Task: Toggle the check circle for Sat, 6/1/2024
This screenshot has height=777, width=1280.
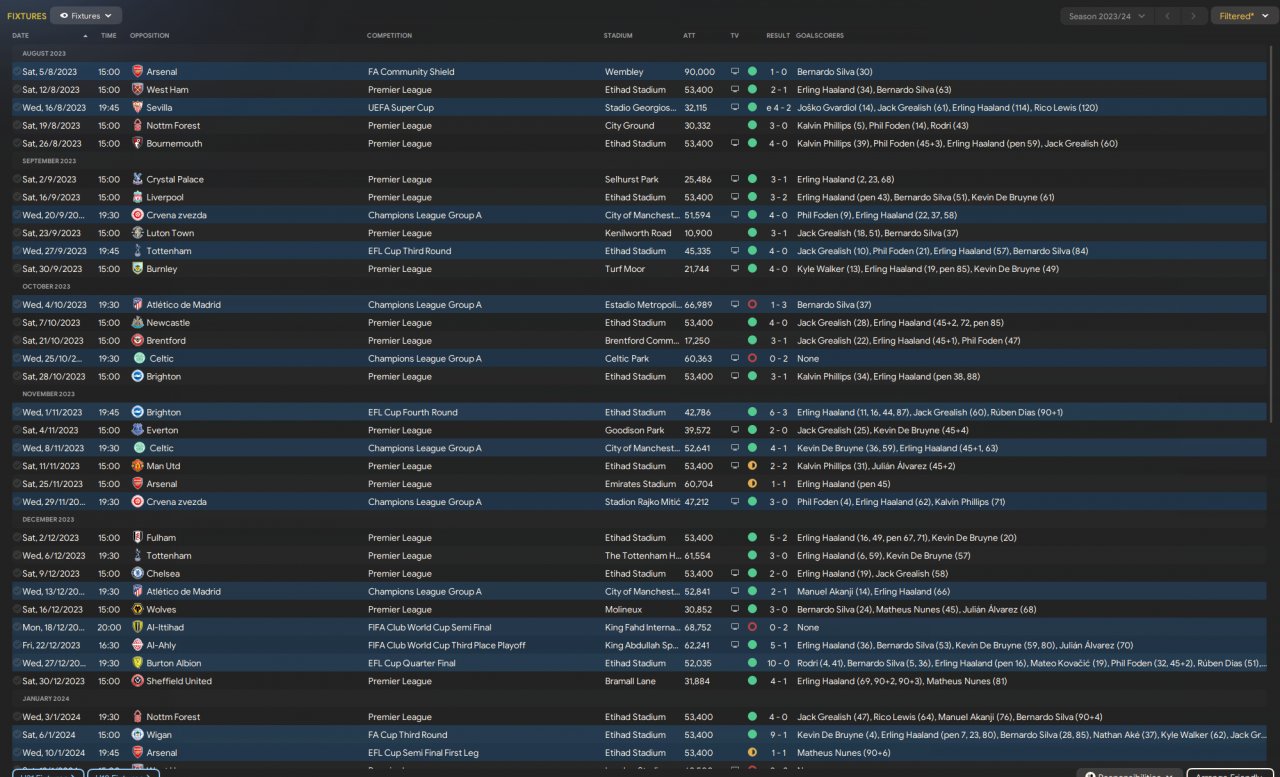Action: pyautogui.click(x=17, y=735)
